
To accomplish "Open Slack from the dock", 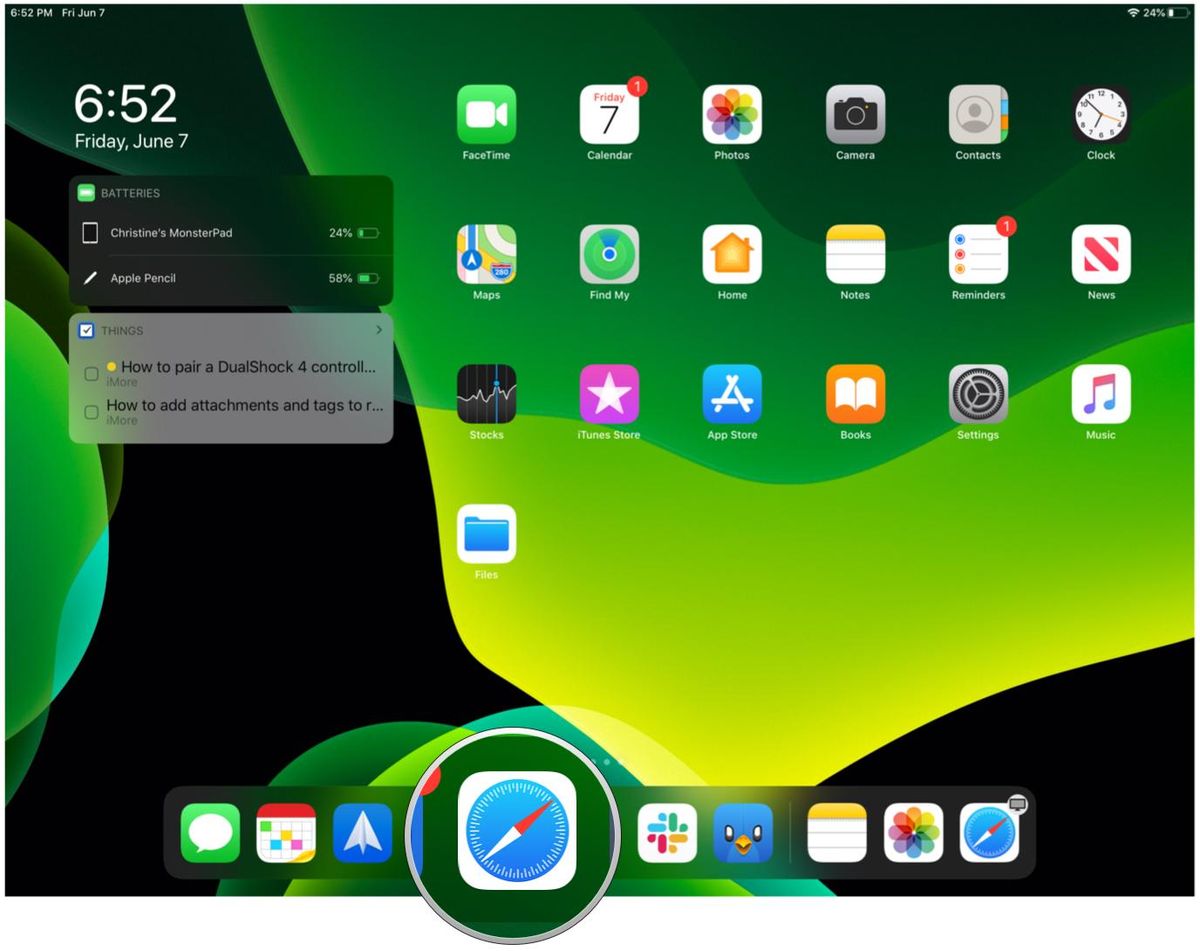I will (x=667, y=833).
